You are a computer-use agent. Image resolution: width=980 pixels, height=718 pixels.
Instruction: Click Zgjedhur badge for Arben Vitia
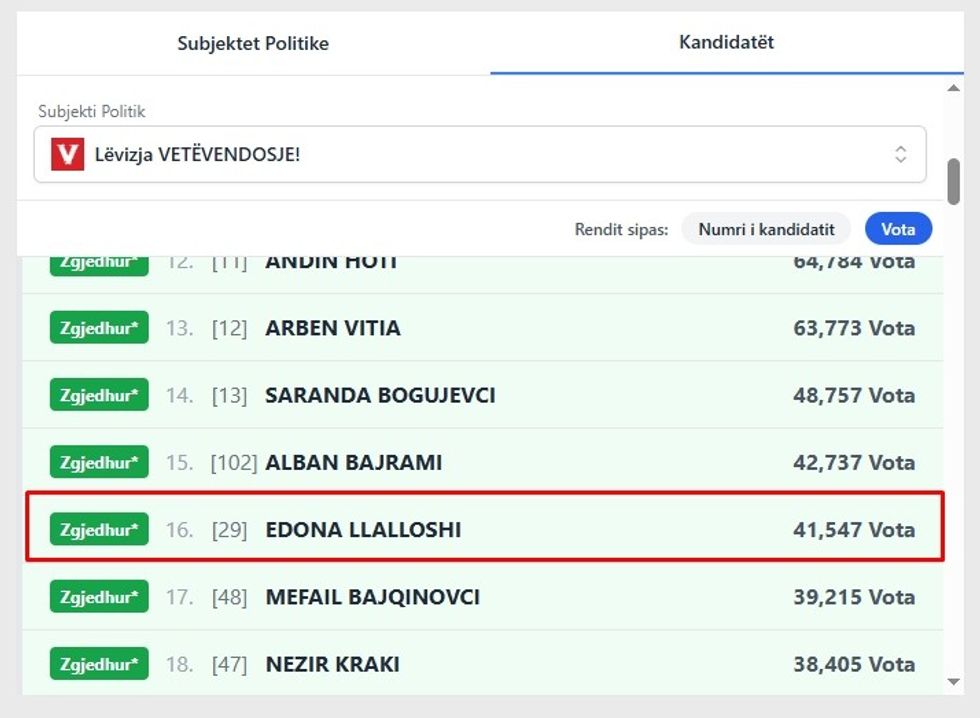99,328
